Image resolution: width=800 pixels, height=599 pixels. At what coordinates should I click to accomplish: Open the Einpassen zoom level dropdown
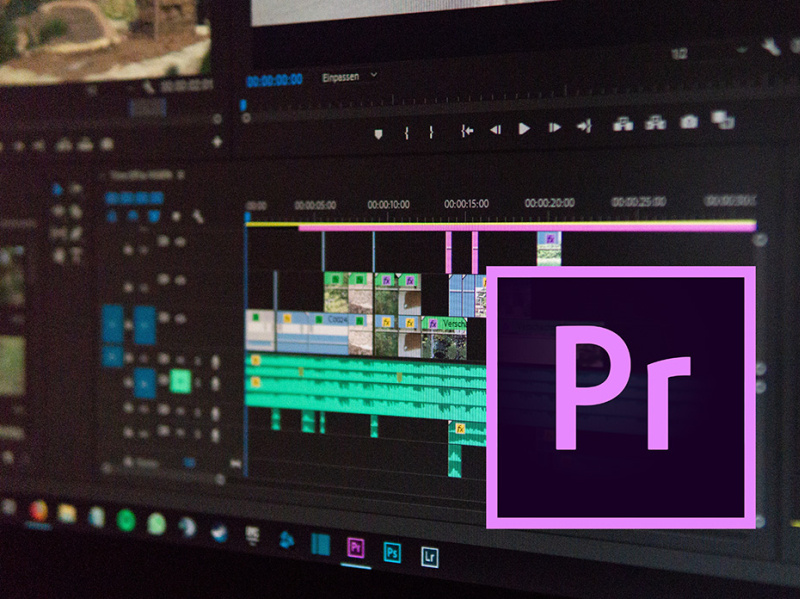click(x=349, y=75)
